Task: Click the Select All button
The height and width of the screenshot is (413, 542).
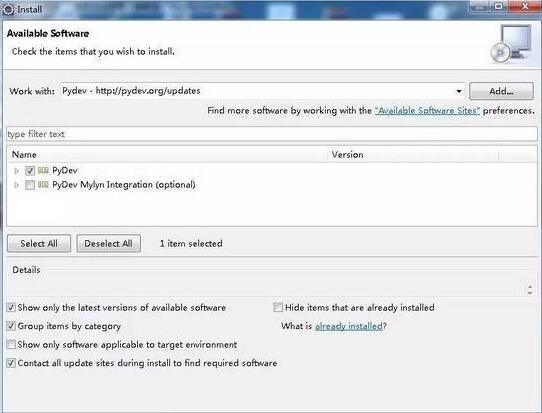Action: (x=39, y=243)
